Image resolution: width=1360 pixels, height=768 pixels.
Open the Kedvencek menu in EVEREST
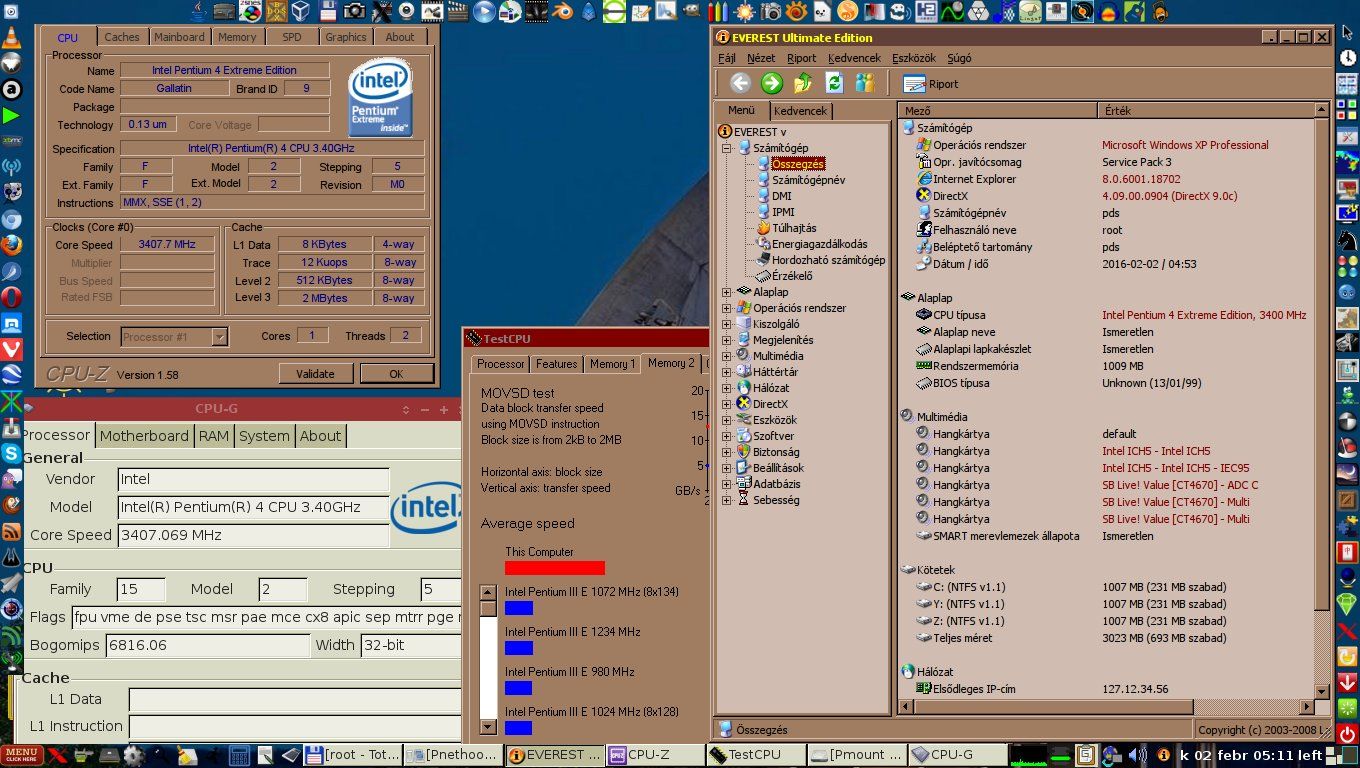854,58
